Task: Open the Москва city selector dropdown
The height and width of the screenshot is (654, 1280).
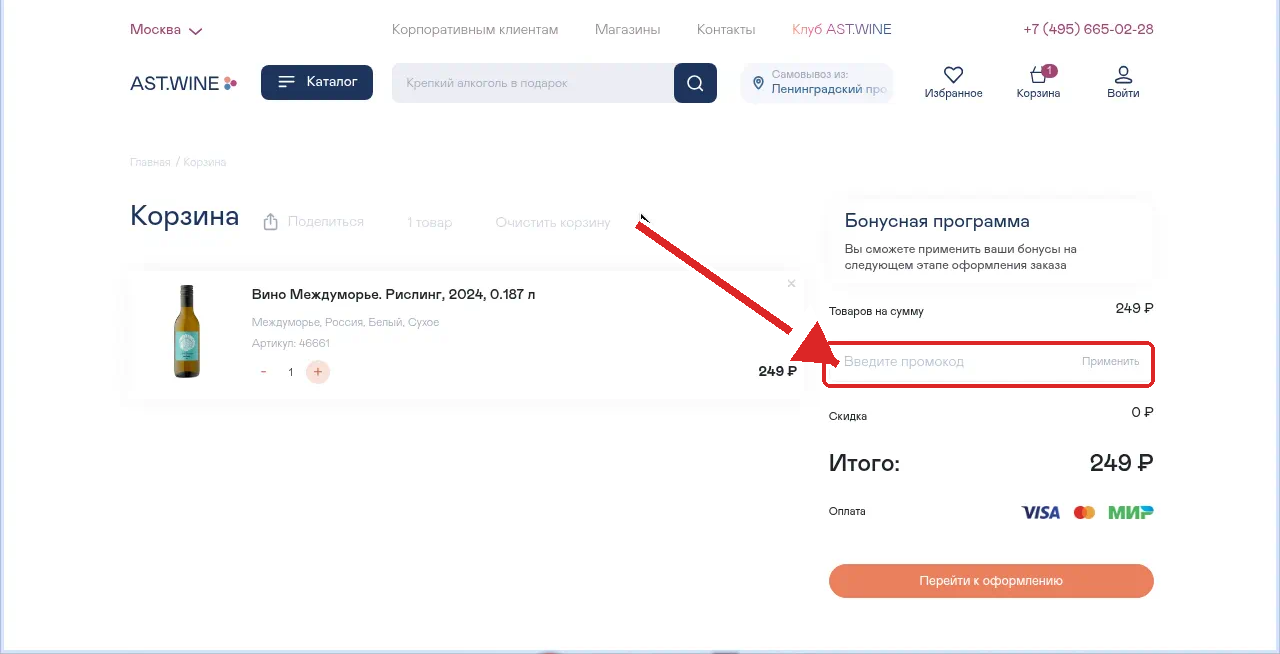Action: tap(166, 30)
